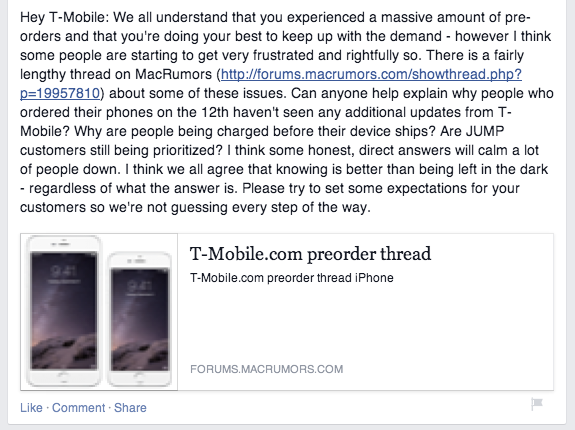Click the opening words 'Hey T-Mobile' in the post

(x=62, y=17)
